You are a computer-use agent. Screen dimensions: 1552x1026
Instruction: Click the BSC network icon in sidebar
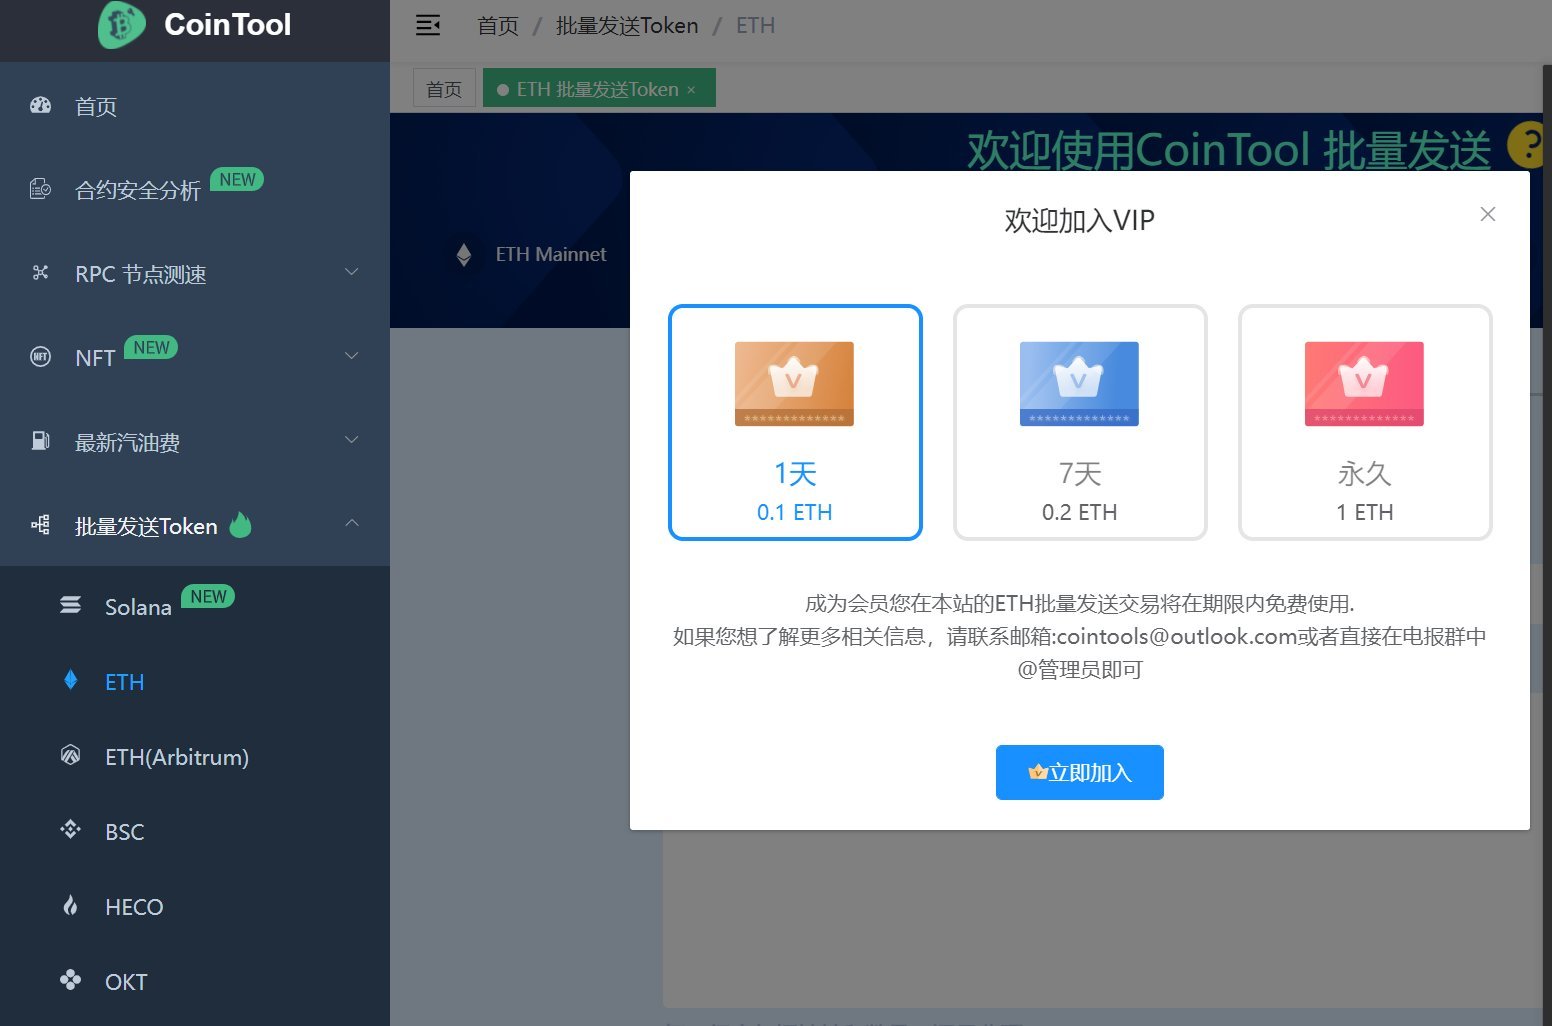tap(69, 829)
